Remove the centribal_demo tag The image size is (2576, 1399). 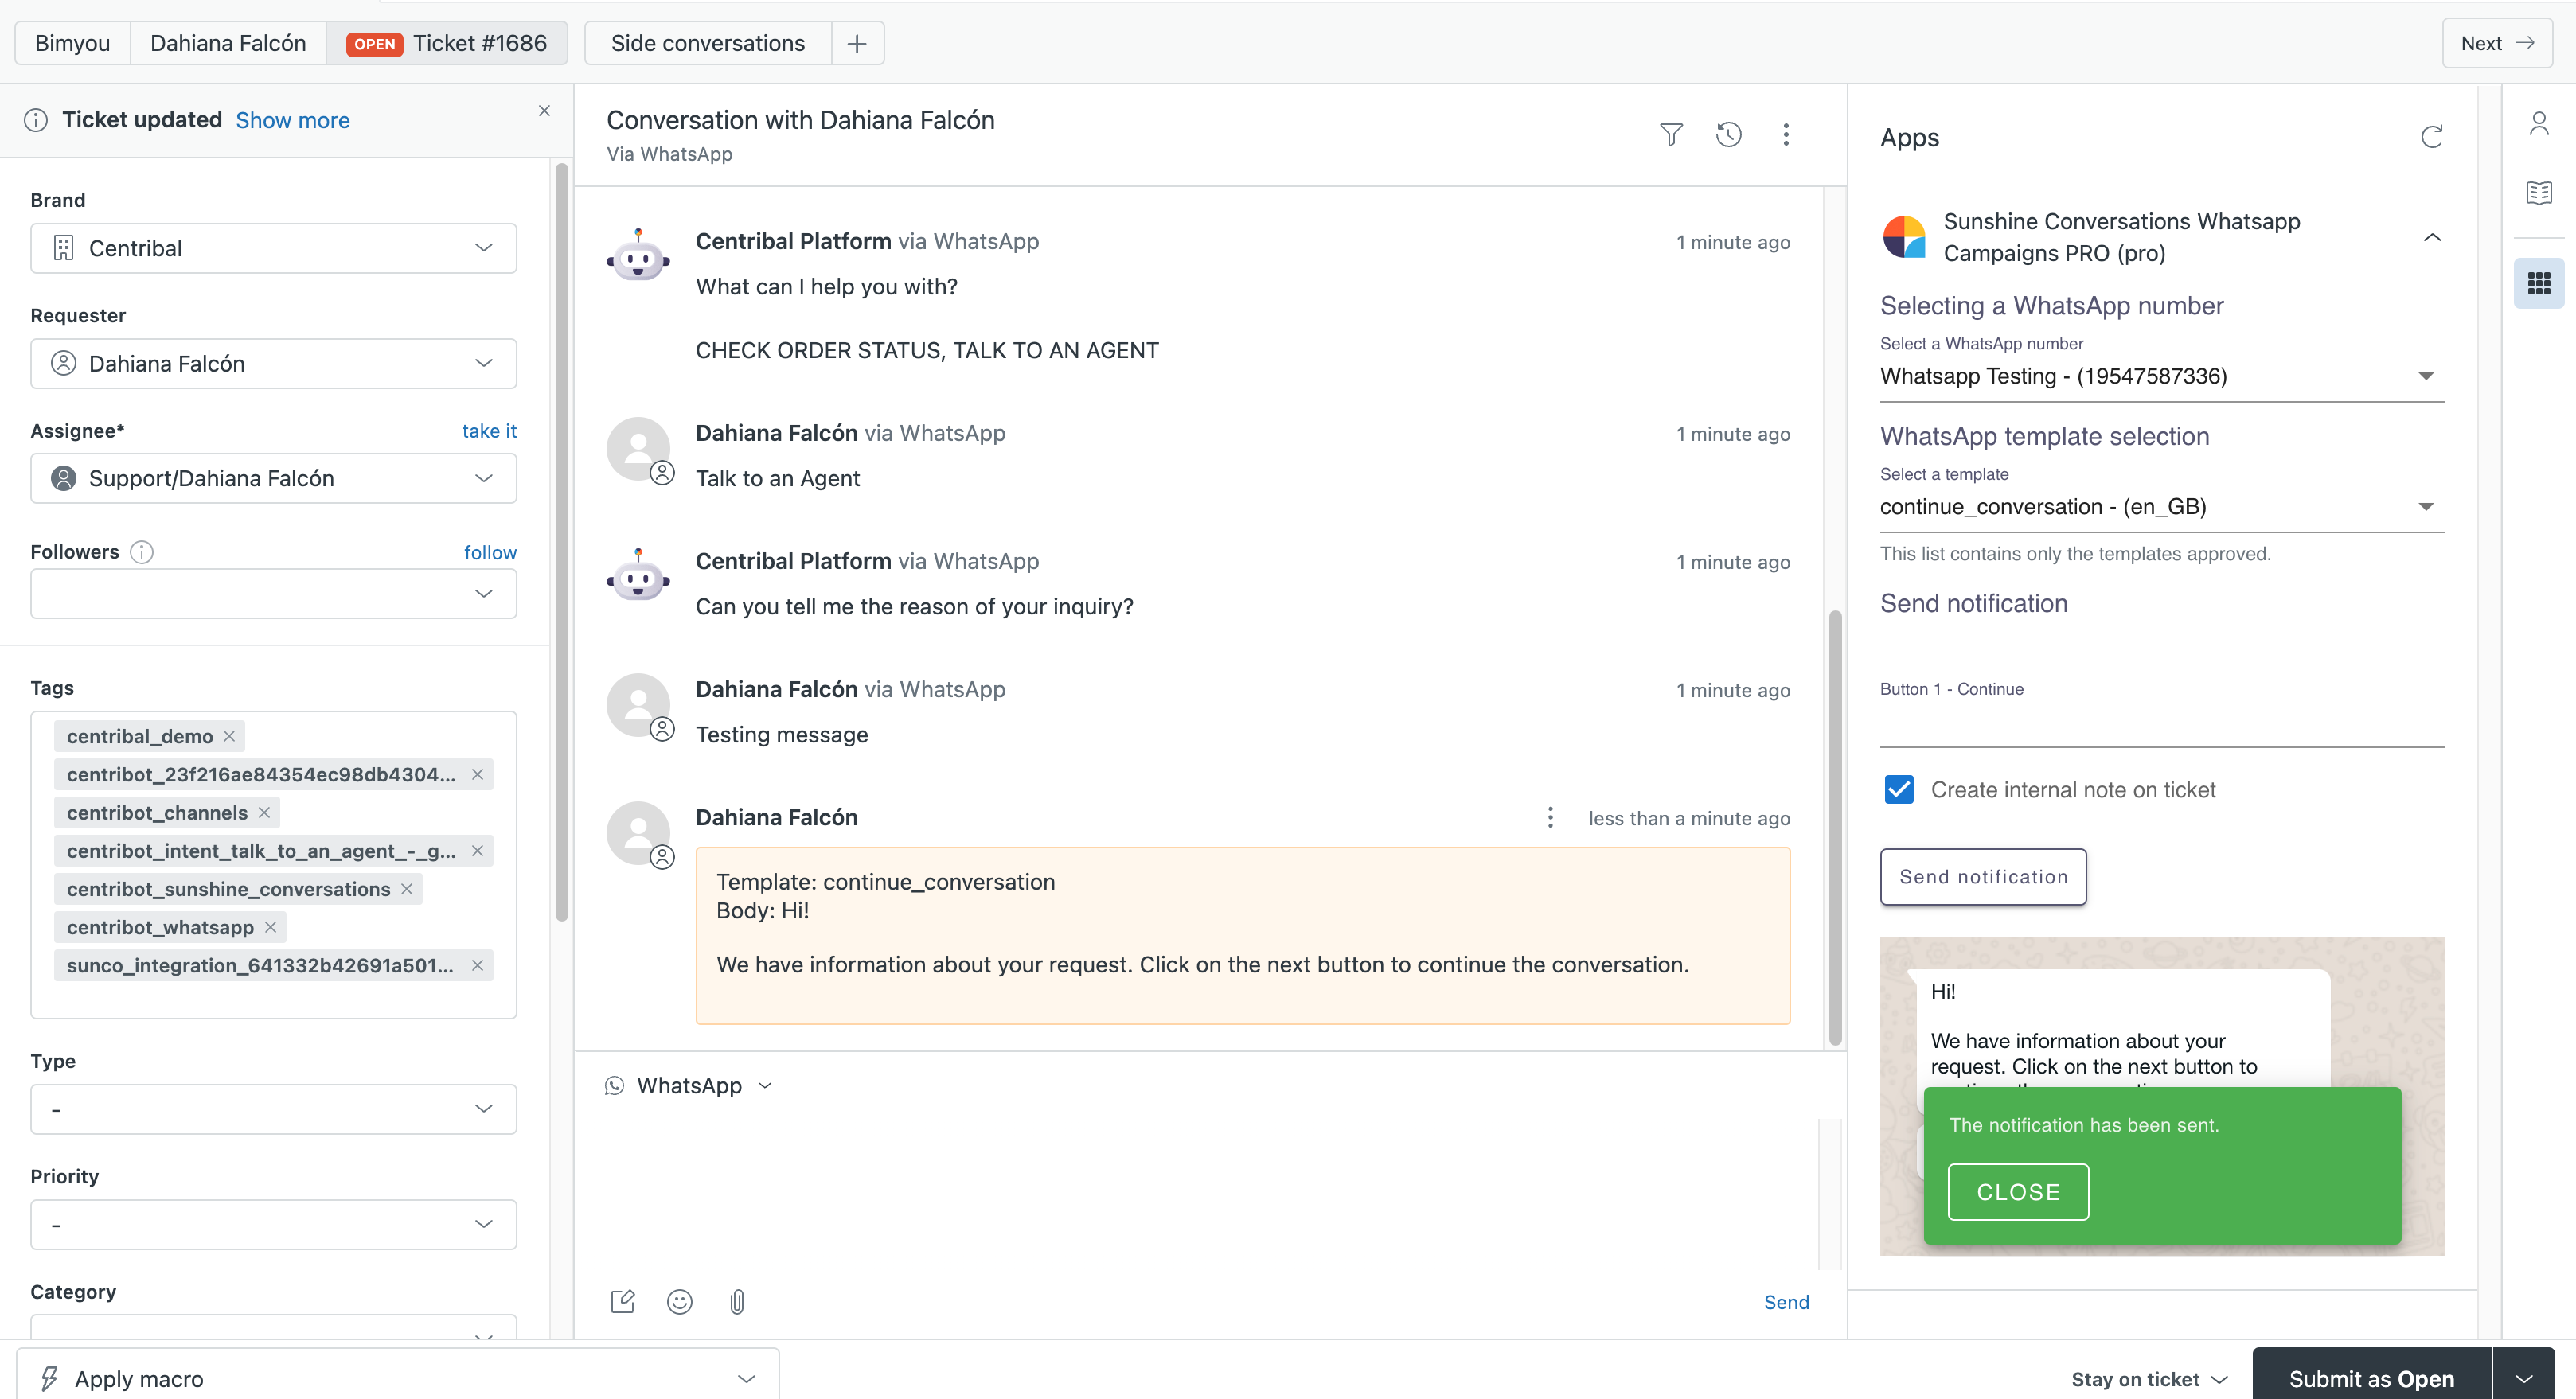pyautogui.click(x=229, y=736)
